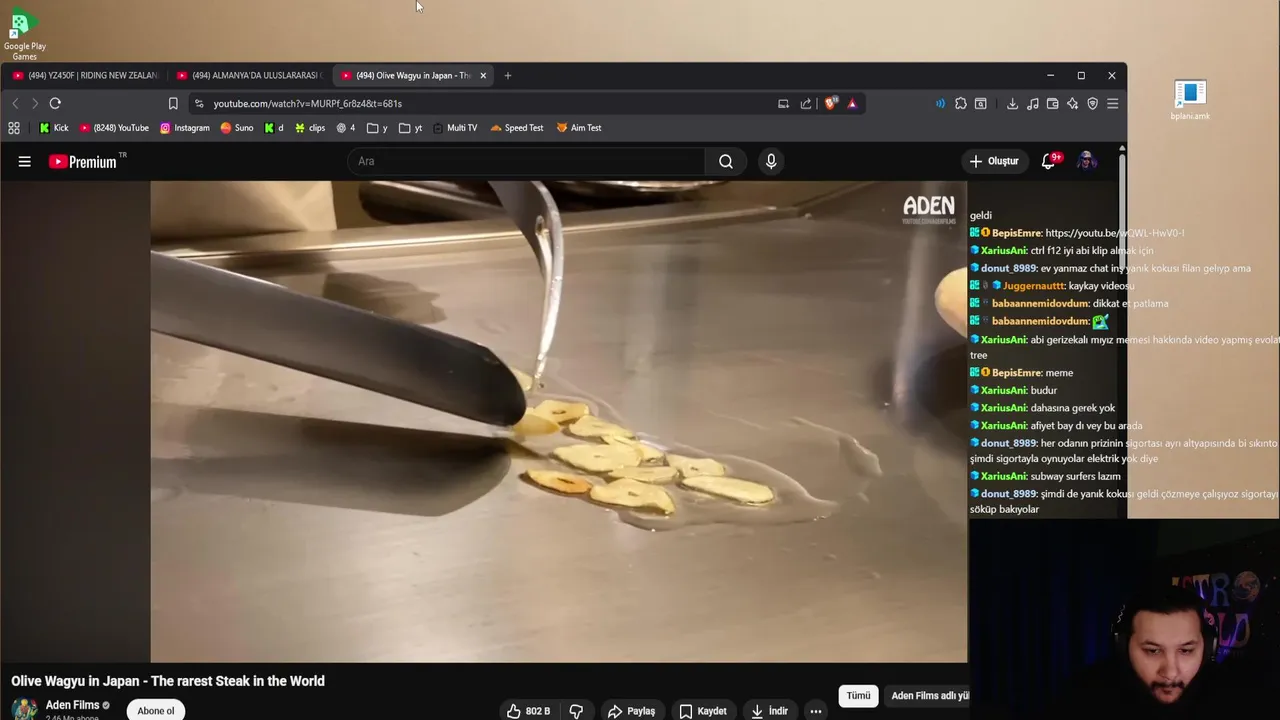
Task: Expand the 'yt' bookmarks folder
Action: coord(411,128)
